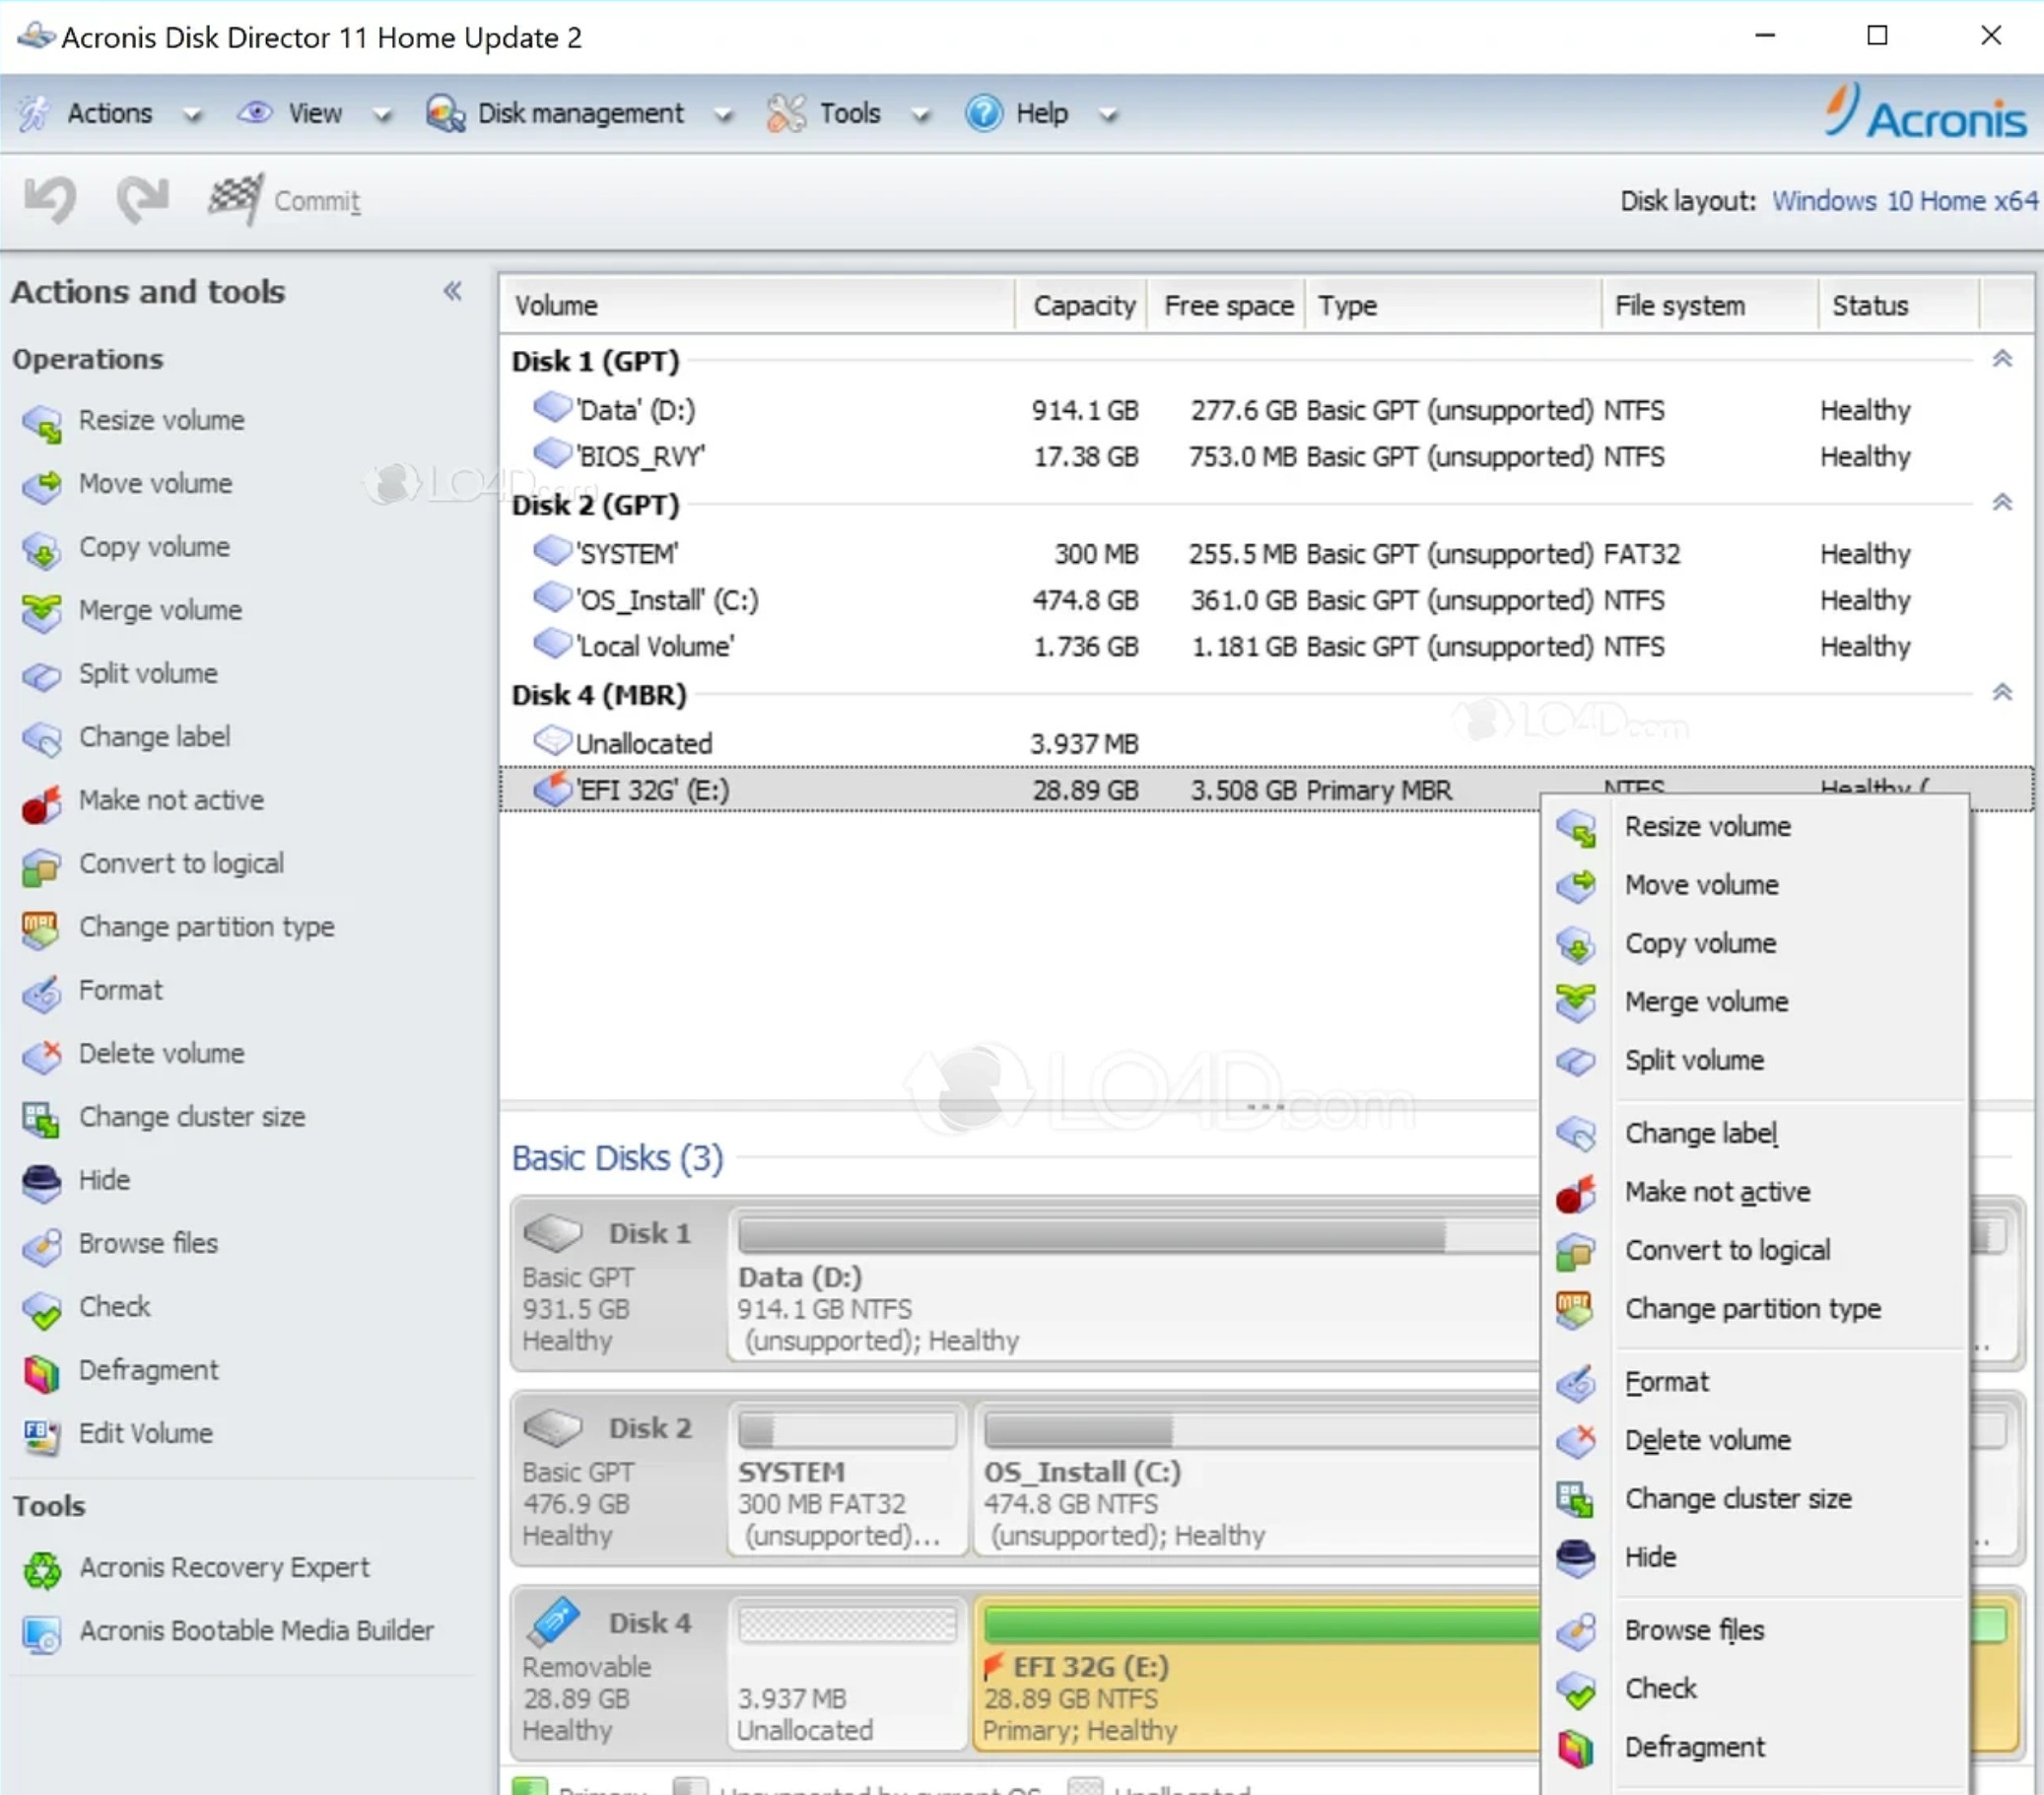Screen dimensions: 2044x1795
Task: Click Acronis Bootable Media Builder icon
Action: (42, 1633)
